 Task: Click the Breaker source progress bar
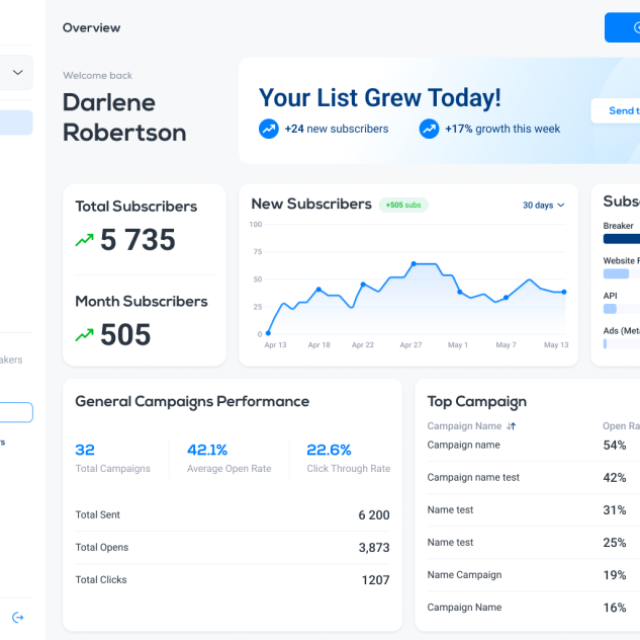pyautogui.click(x=621, y=239)
